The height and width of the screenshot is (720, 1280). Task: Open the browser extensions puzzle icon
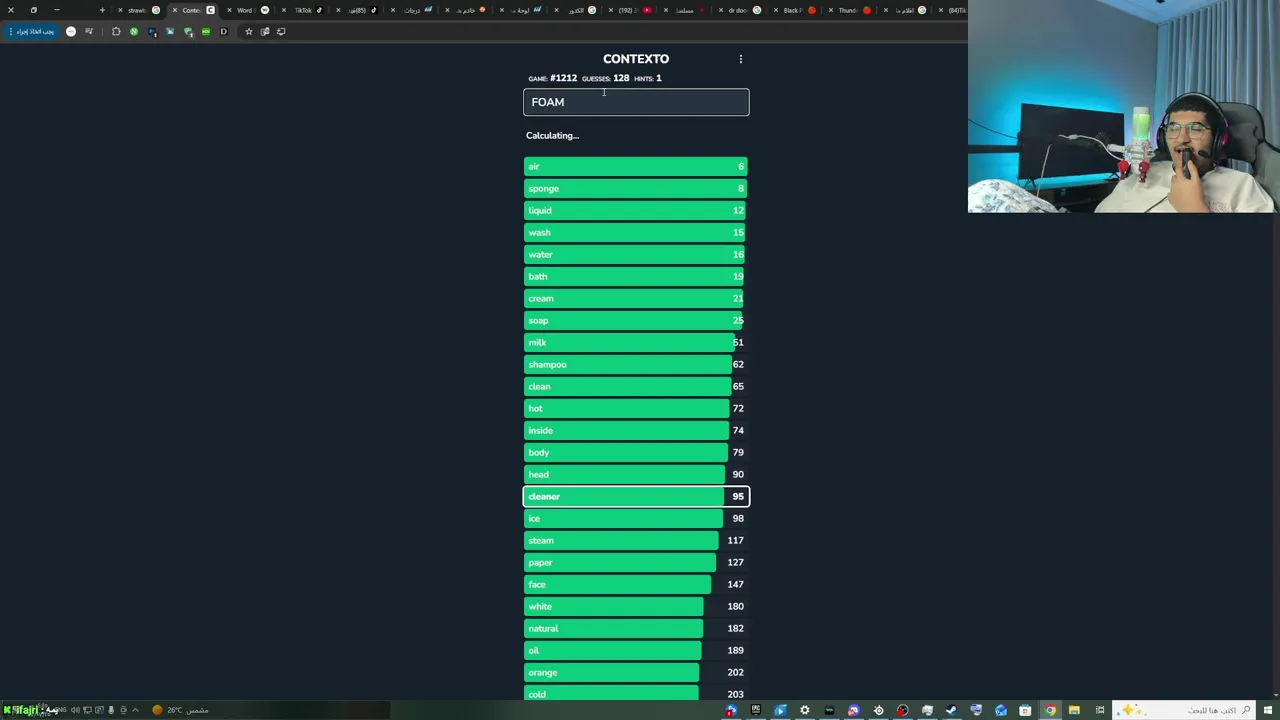pyautogui.click(x=116, y=32)
